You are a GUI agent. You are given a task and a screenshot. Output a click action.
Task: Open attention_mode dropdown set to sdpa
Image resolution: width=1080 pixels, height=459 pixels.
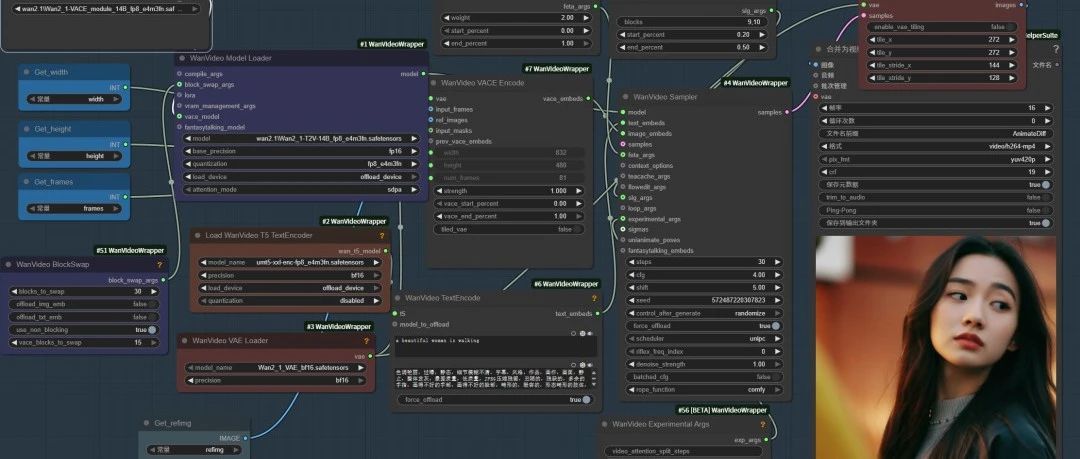point(301,189)
